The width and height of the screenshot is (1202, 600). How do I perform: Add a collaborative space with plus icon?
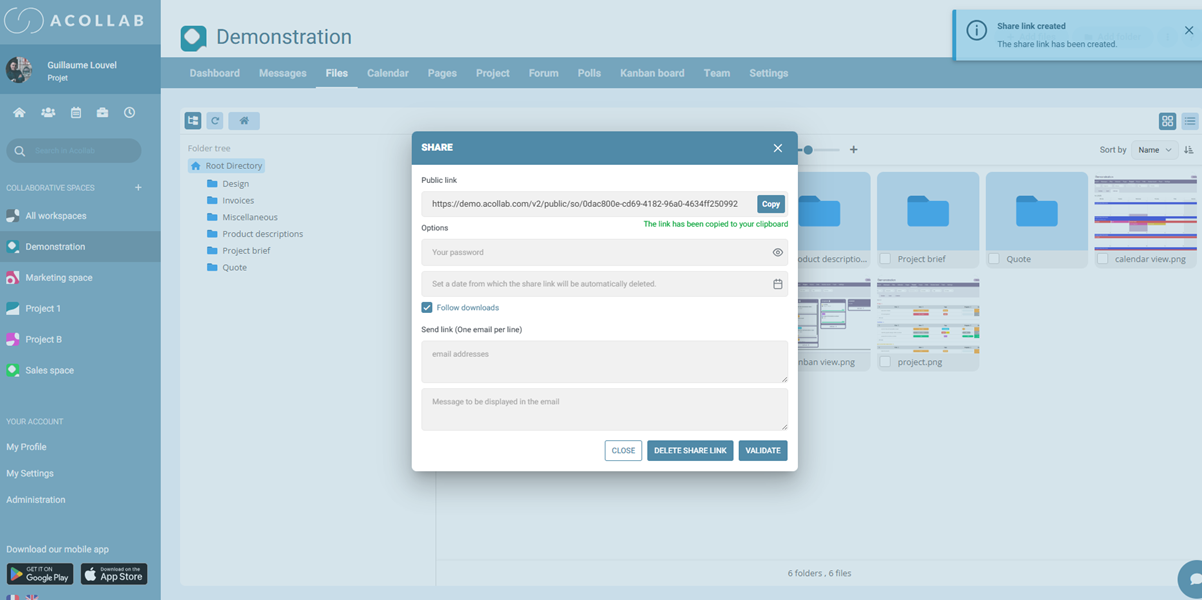138,188
